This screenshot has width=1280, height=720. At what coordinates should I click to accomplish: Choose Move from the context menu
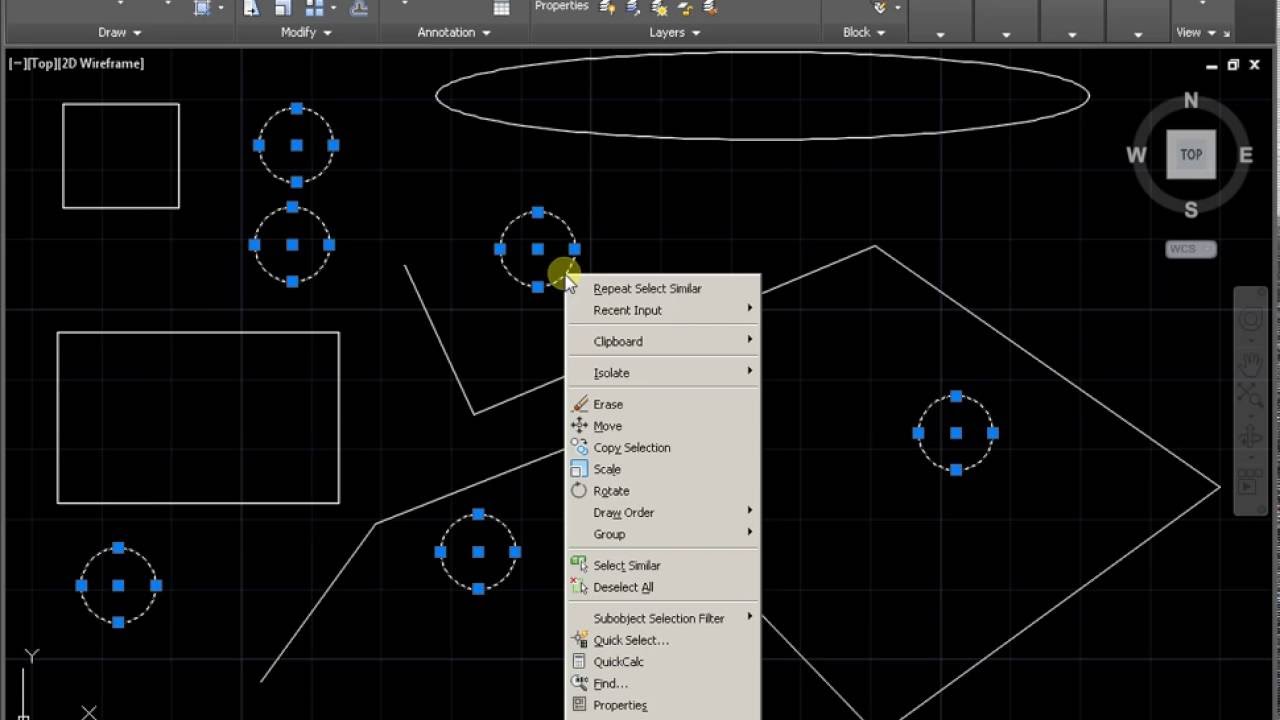664,426
